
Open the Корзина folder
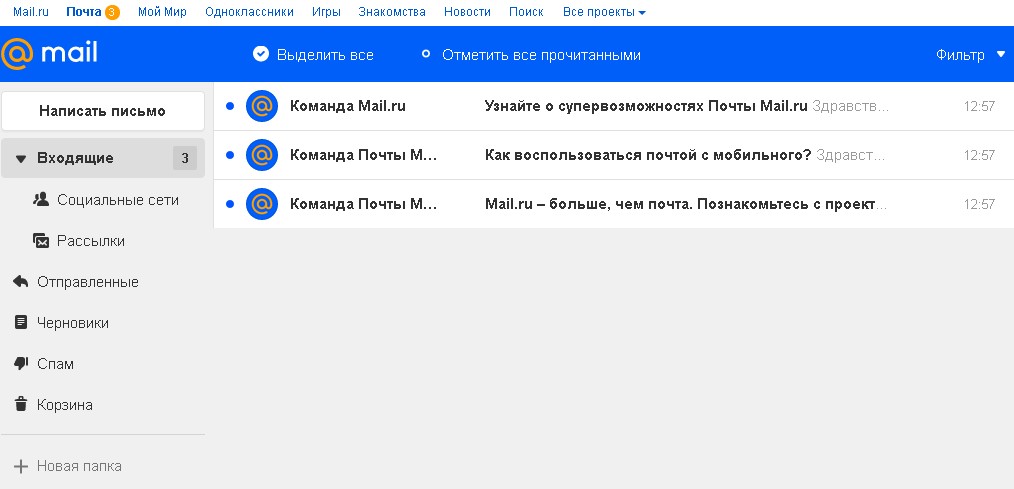65,405
